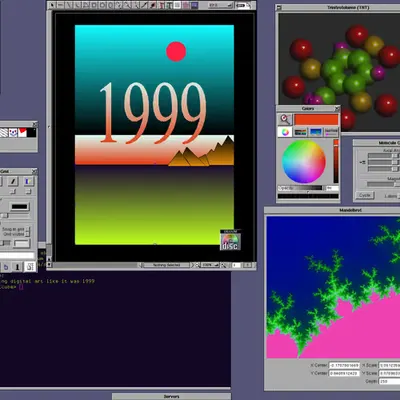Screen dimensions: 400x400
Task: Click the blue b icon at the panel bottom
Action: (6, 268)
